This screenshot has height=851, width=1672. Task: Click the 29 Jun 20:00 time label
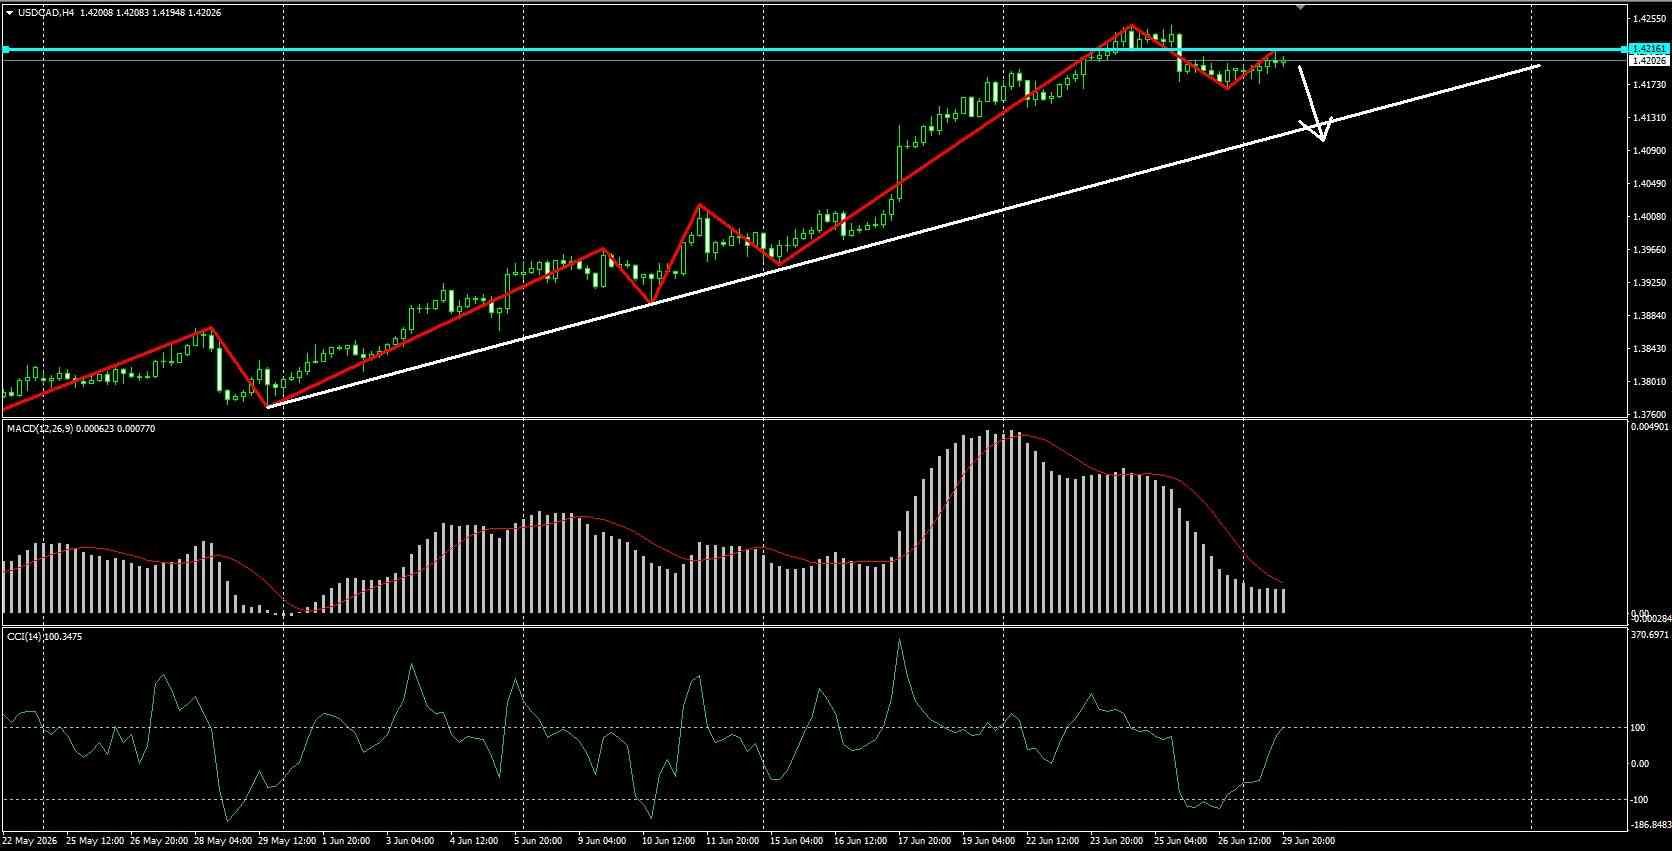[1307, 841]
